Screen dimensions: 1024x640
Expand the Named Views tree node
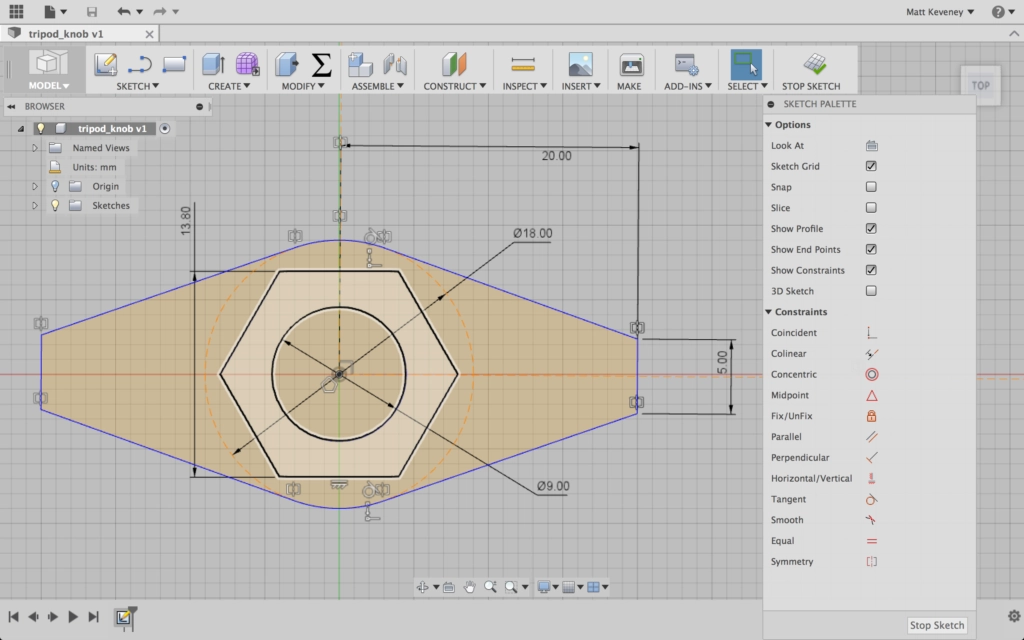(35, 148)
